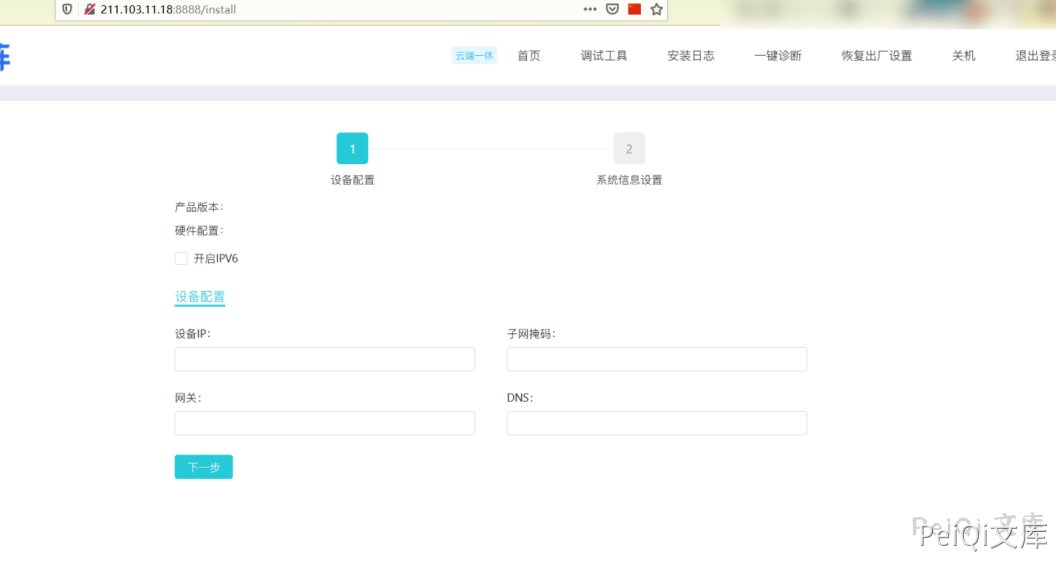Click the 关机 shutdown link
1056x561 pixels.
[x=963, y=56]
